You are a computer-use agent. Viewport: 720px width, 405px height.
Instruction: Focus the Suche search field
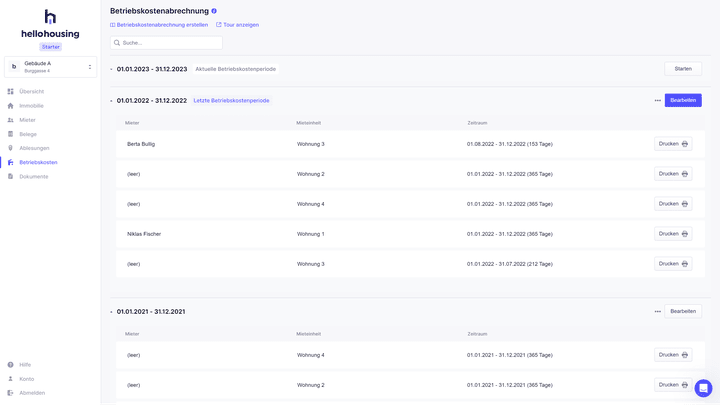click(170, 43)
